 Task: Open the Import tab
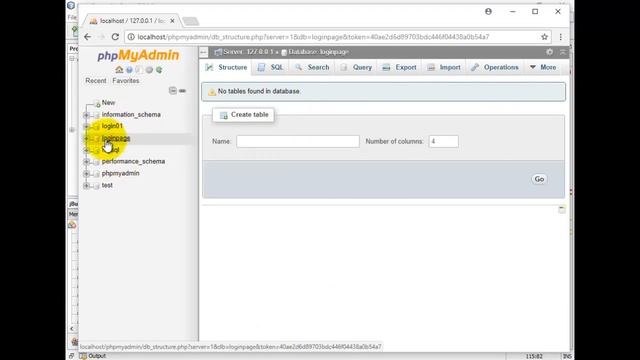tap(444, 67)
